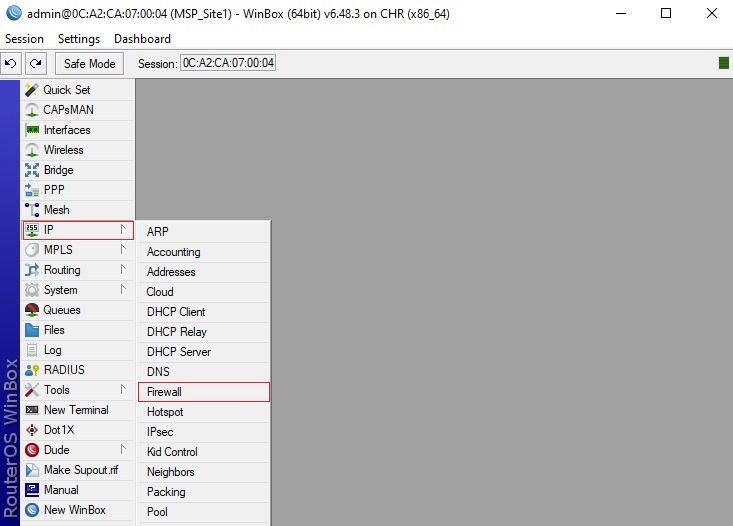Open the Settings menu
The height and width of the screenshot is (526, 733).
[79, 39]
